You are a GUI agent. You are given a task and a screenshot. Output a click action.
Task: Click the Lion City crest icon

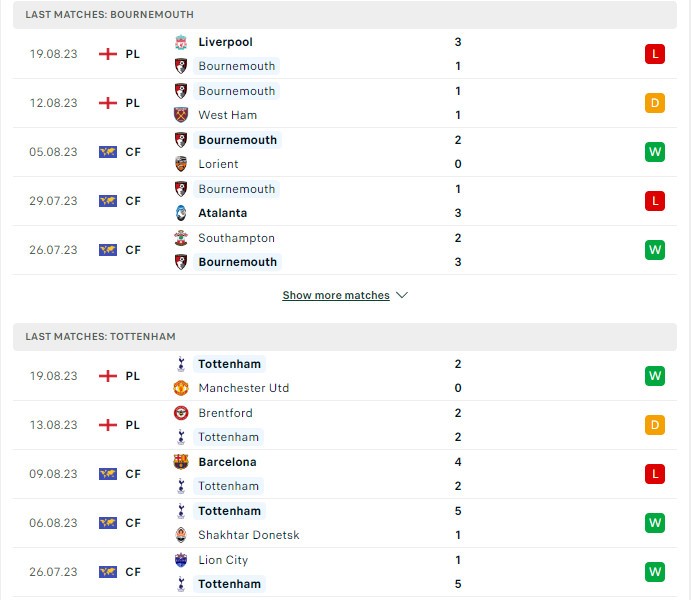coord(181,560)
